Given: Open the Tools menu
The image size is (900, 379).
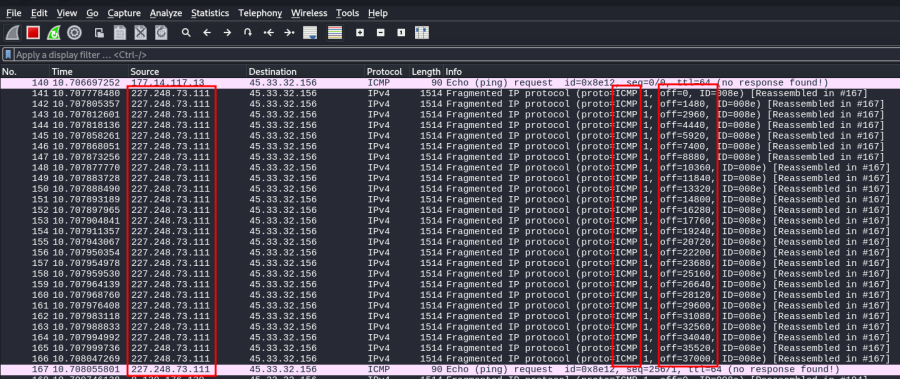Looking at the screenshot, I should pos(347,13).
